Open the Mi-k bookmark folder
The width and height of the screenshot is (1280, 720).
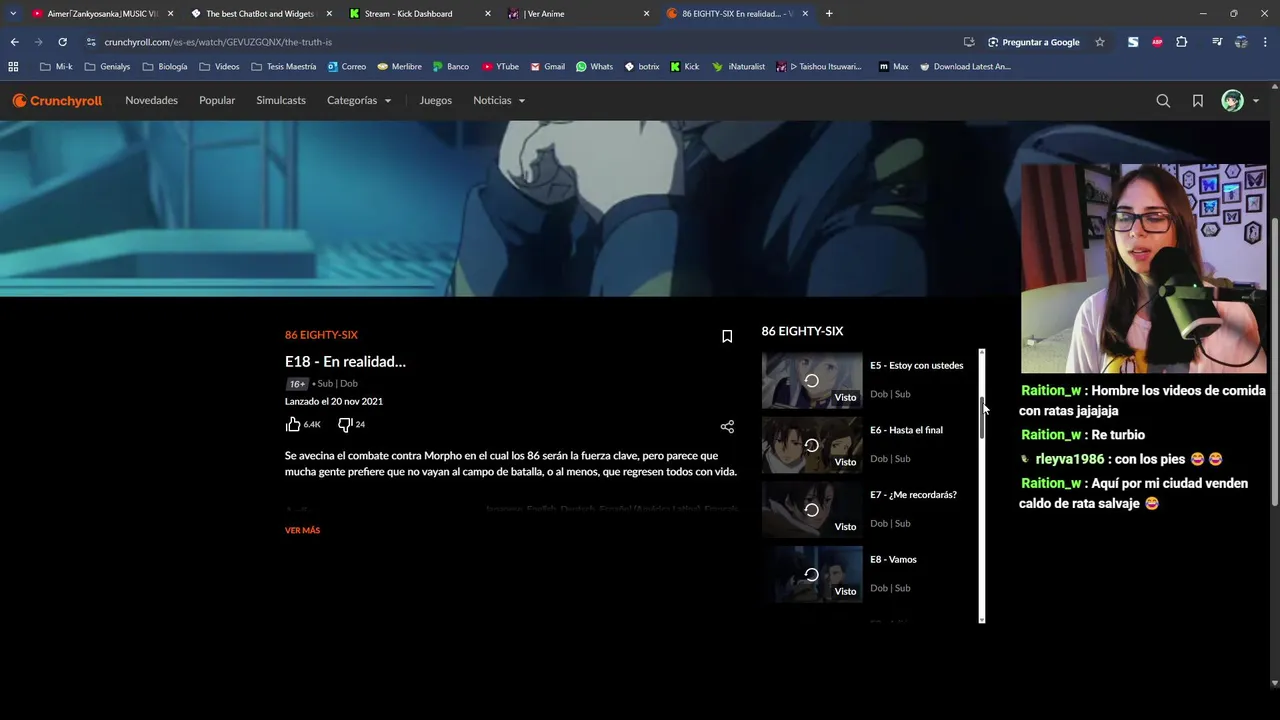pos(56,67)
